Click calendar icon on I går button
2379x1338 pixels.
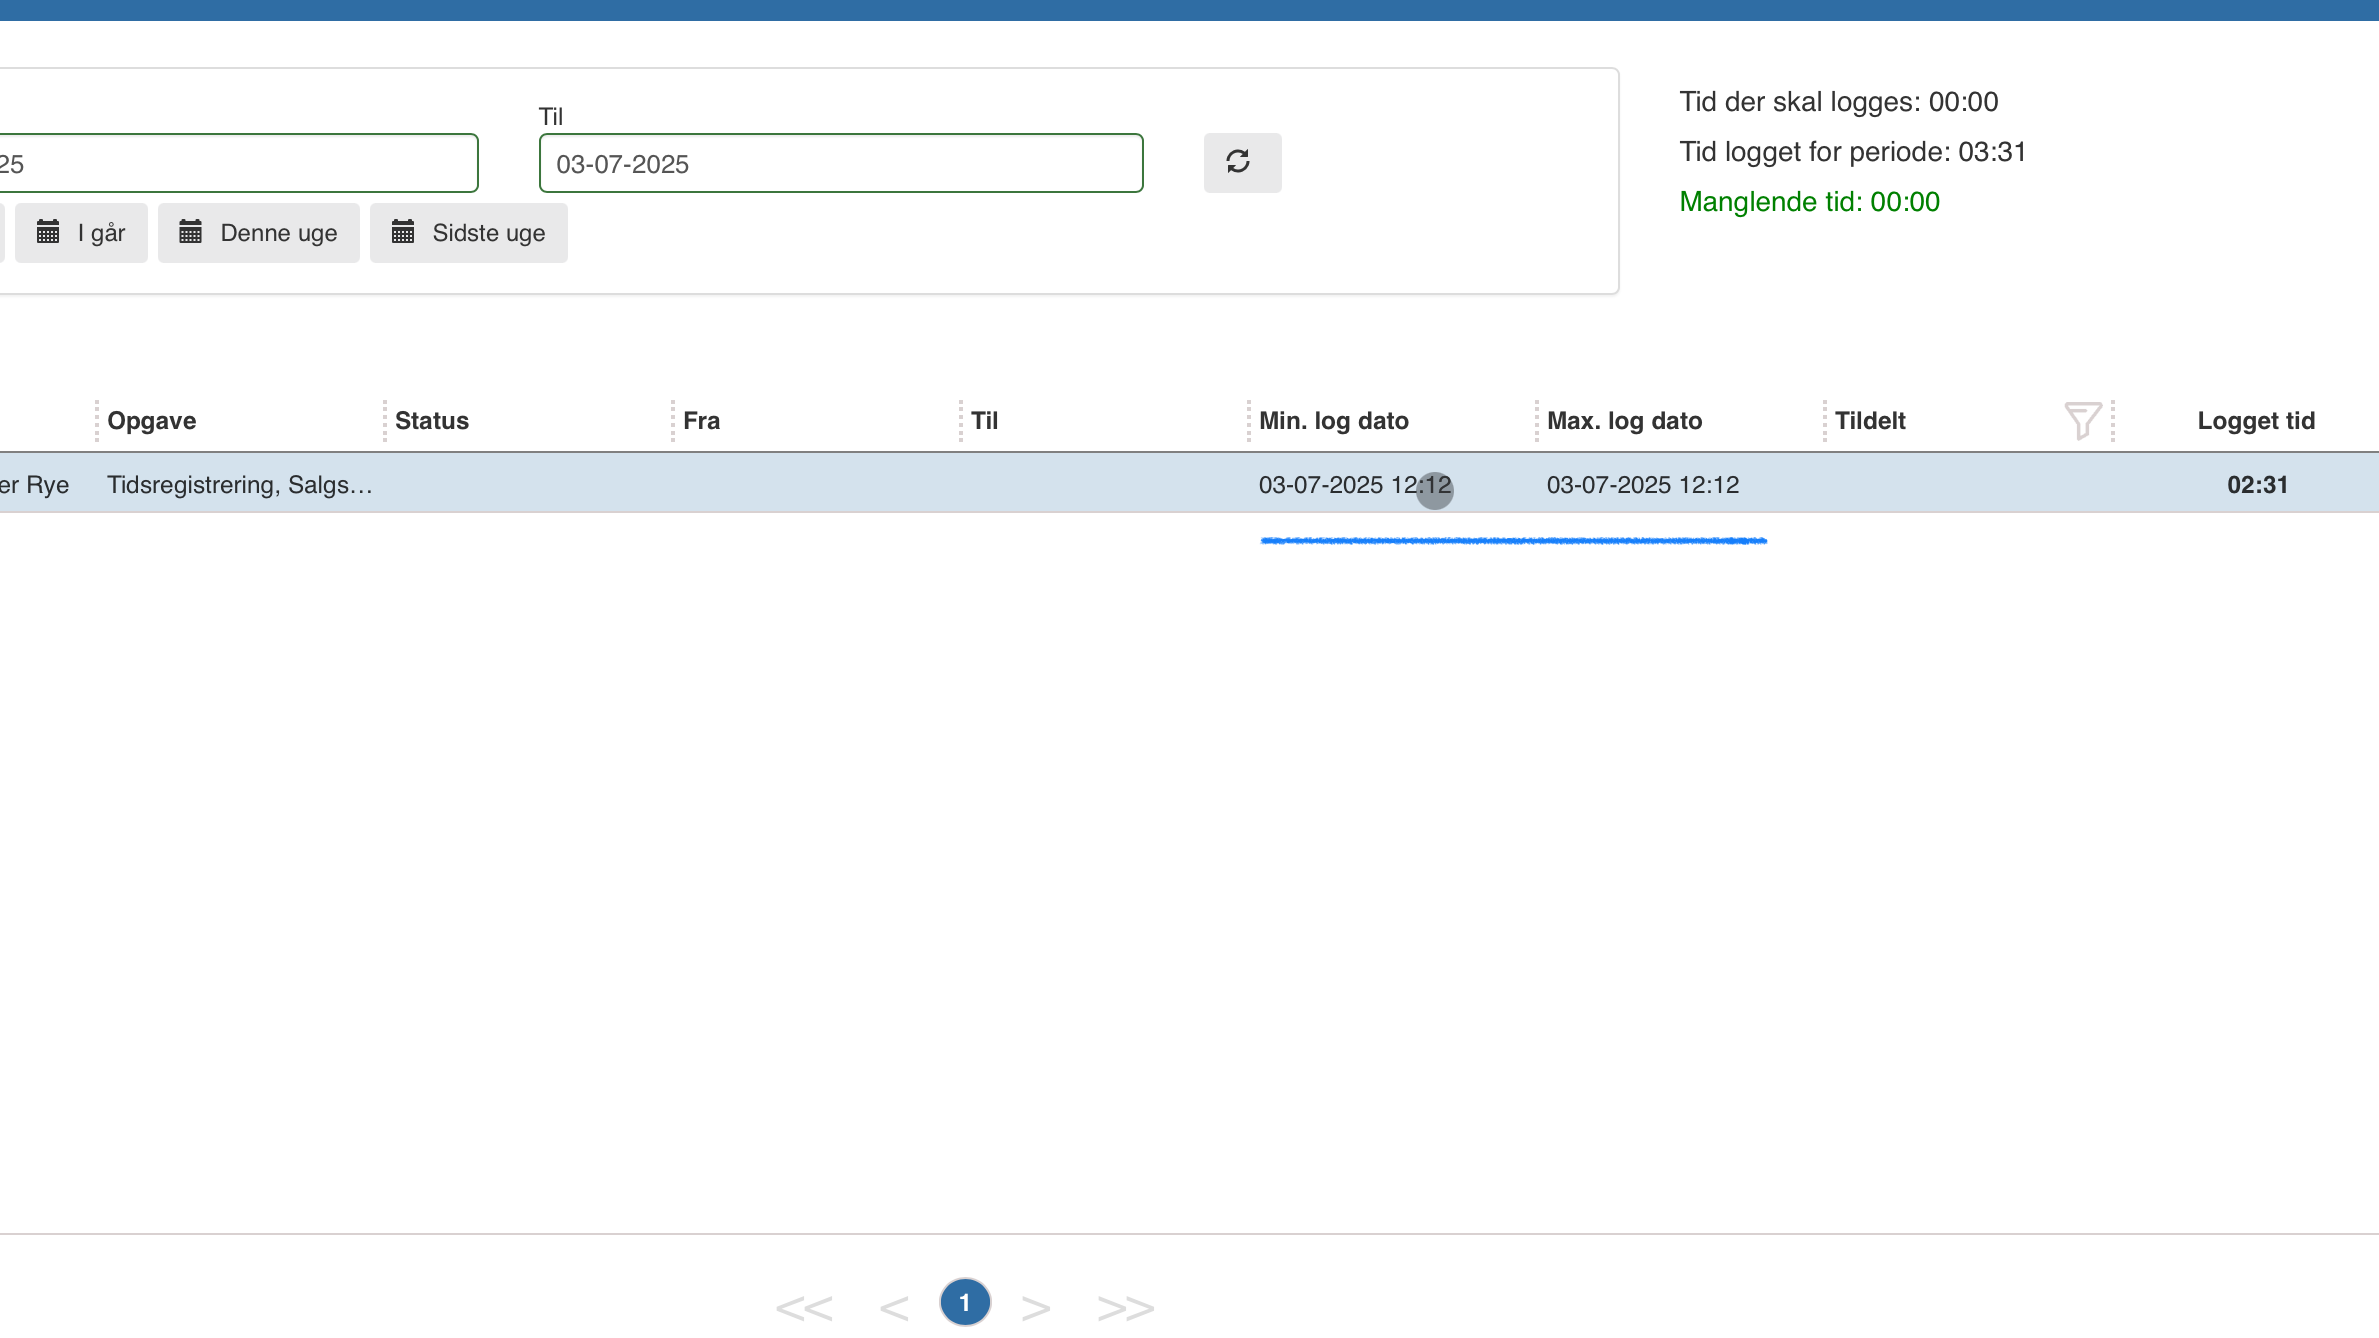[x=48, y=233]
